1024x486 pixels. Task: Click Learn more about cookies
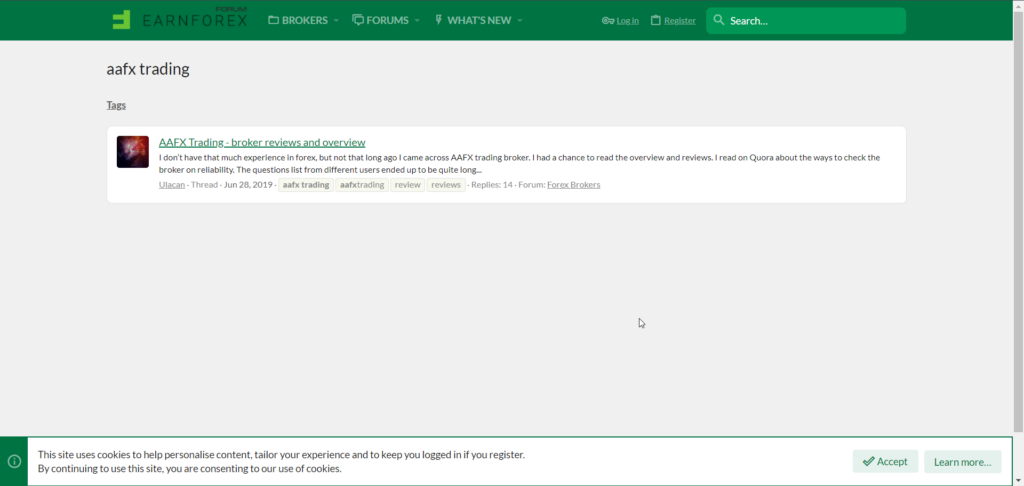[963, 461]
